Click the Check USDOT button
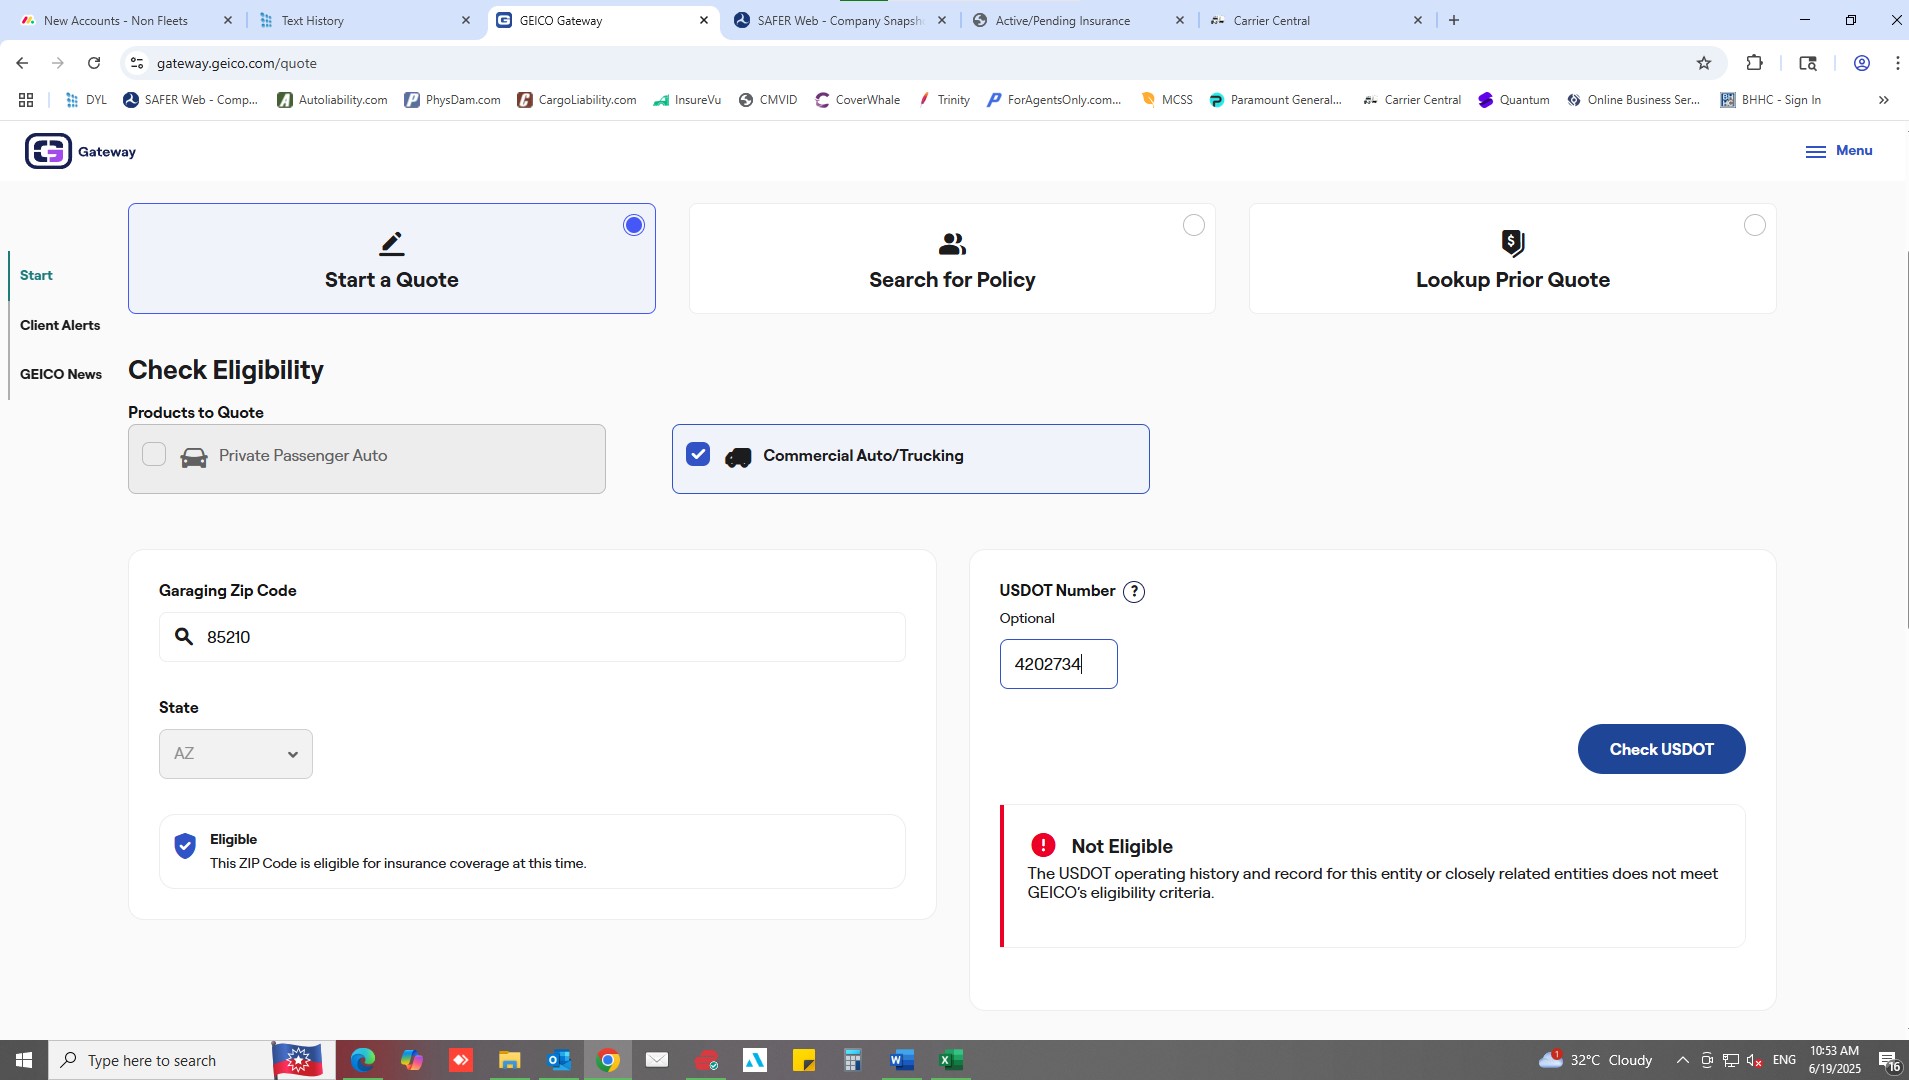Viewport: 1909px width, 1080px height. coord(1661,749)
